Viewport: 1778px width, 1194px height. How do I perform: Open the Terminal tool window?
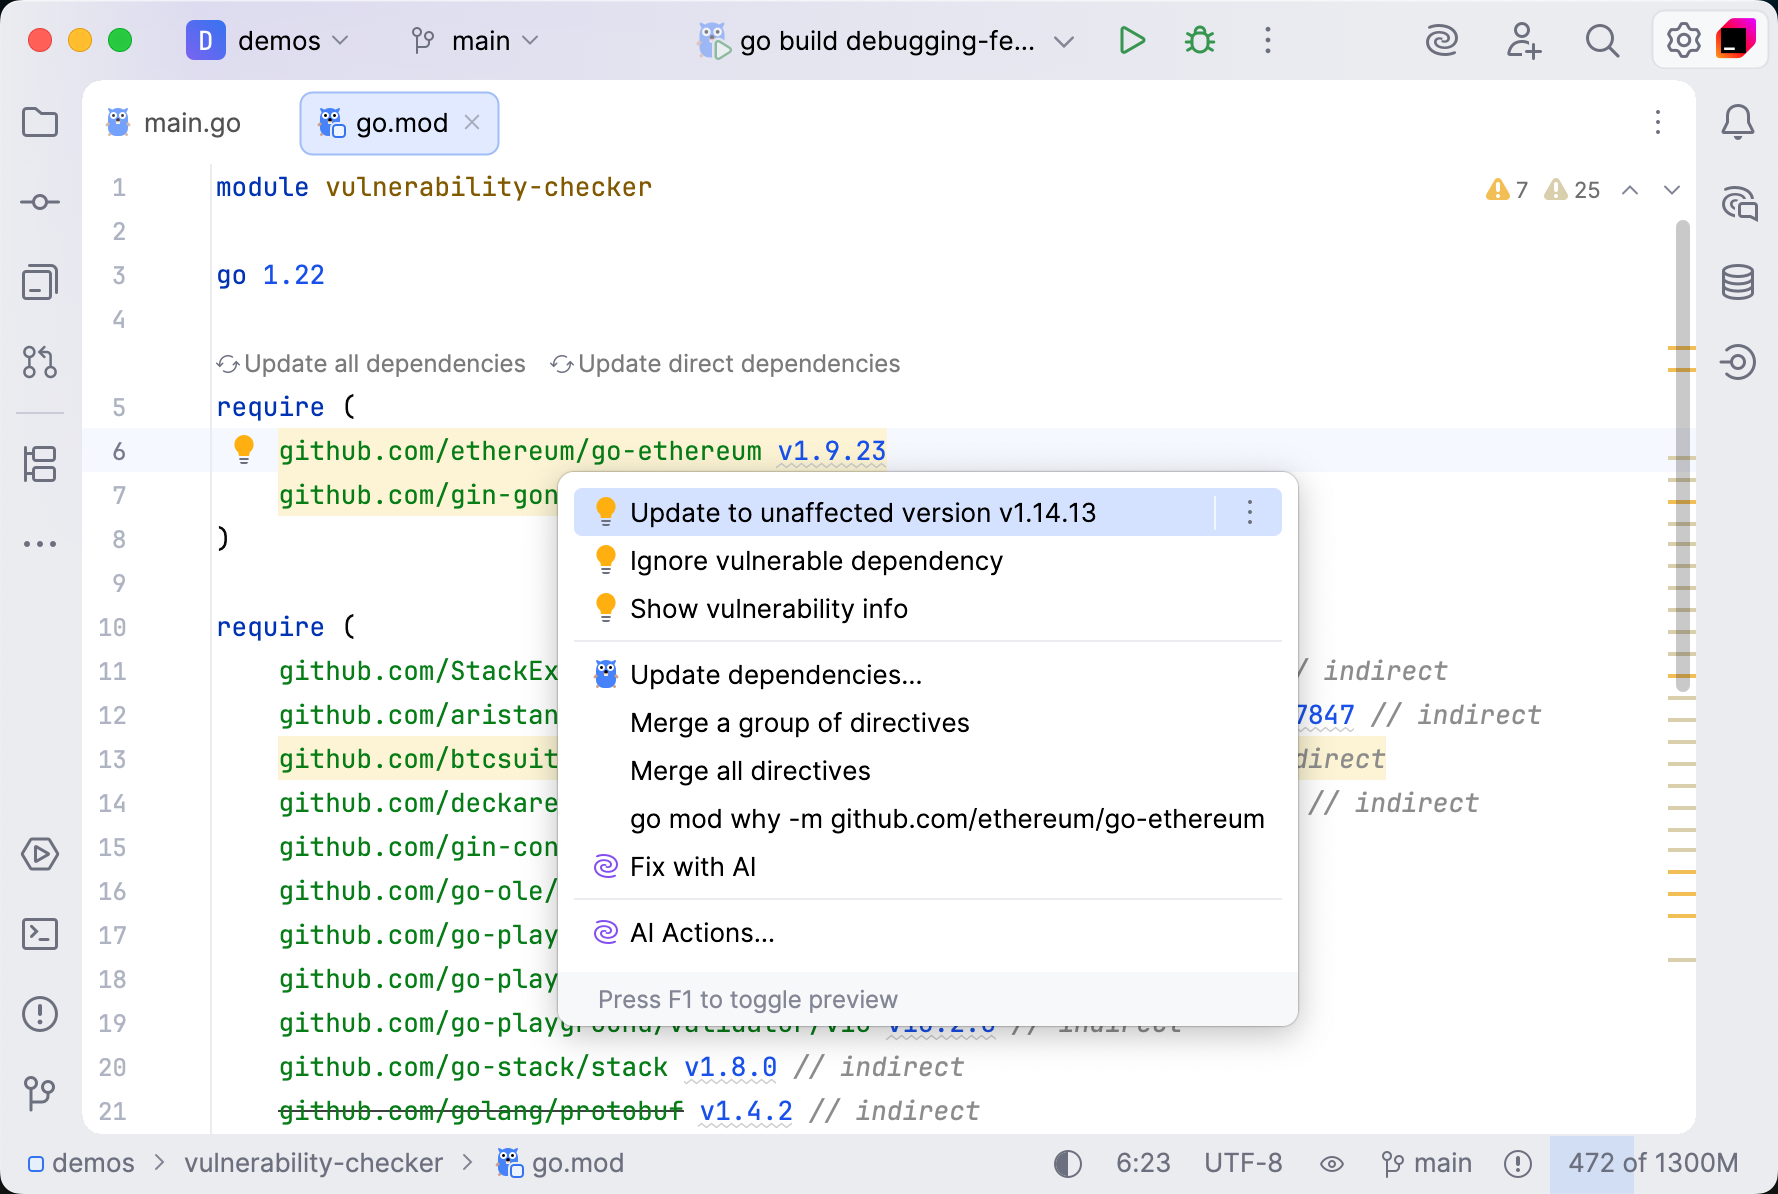pos(40,935)
